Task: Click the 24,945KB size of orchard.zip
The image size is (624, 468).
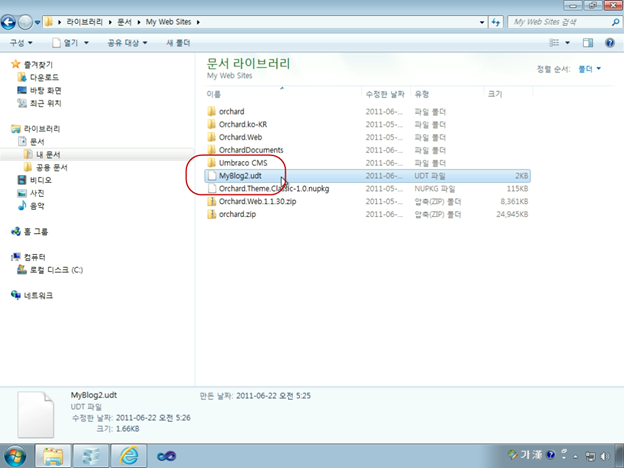Action: (512, 214)
